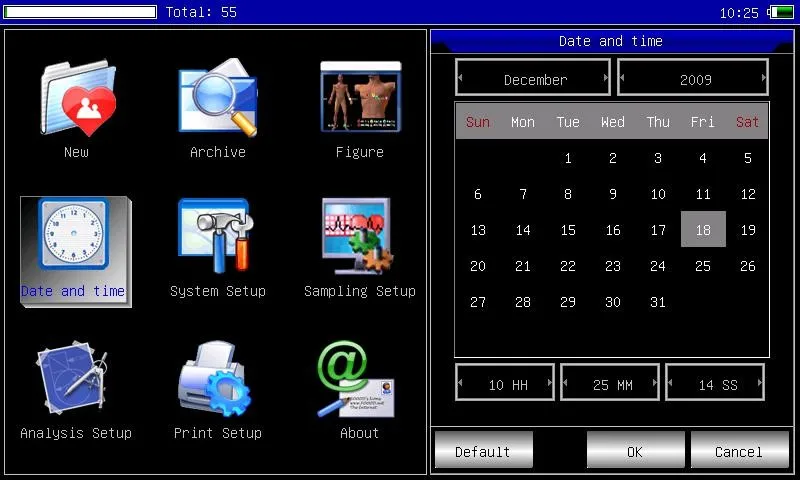
Task: Go to previous month using left arrow
Action: pyautogui.click(x=461, y=78)
